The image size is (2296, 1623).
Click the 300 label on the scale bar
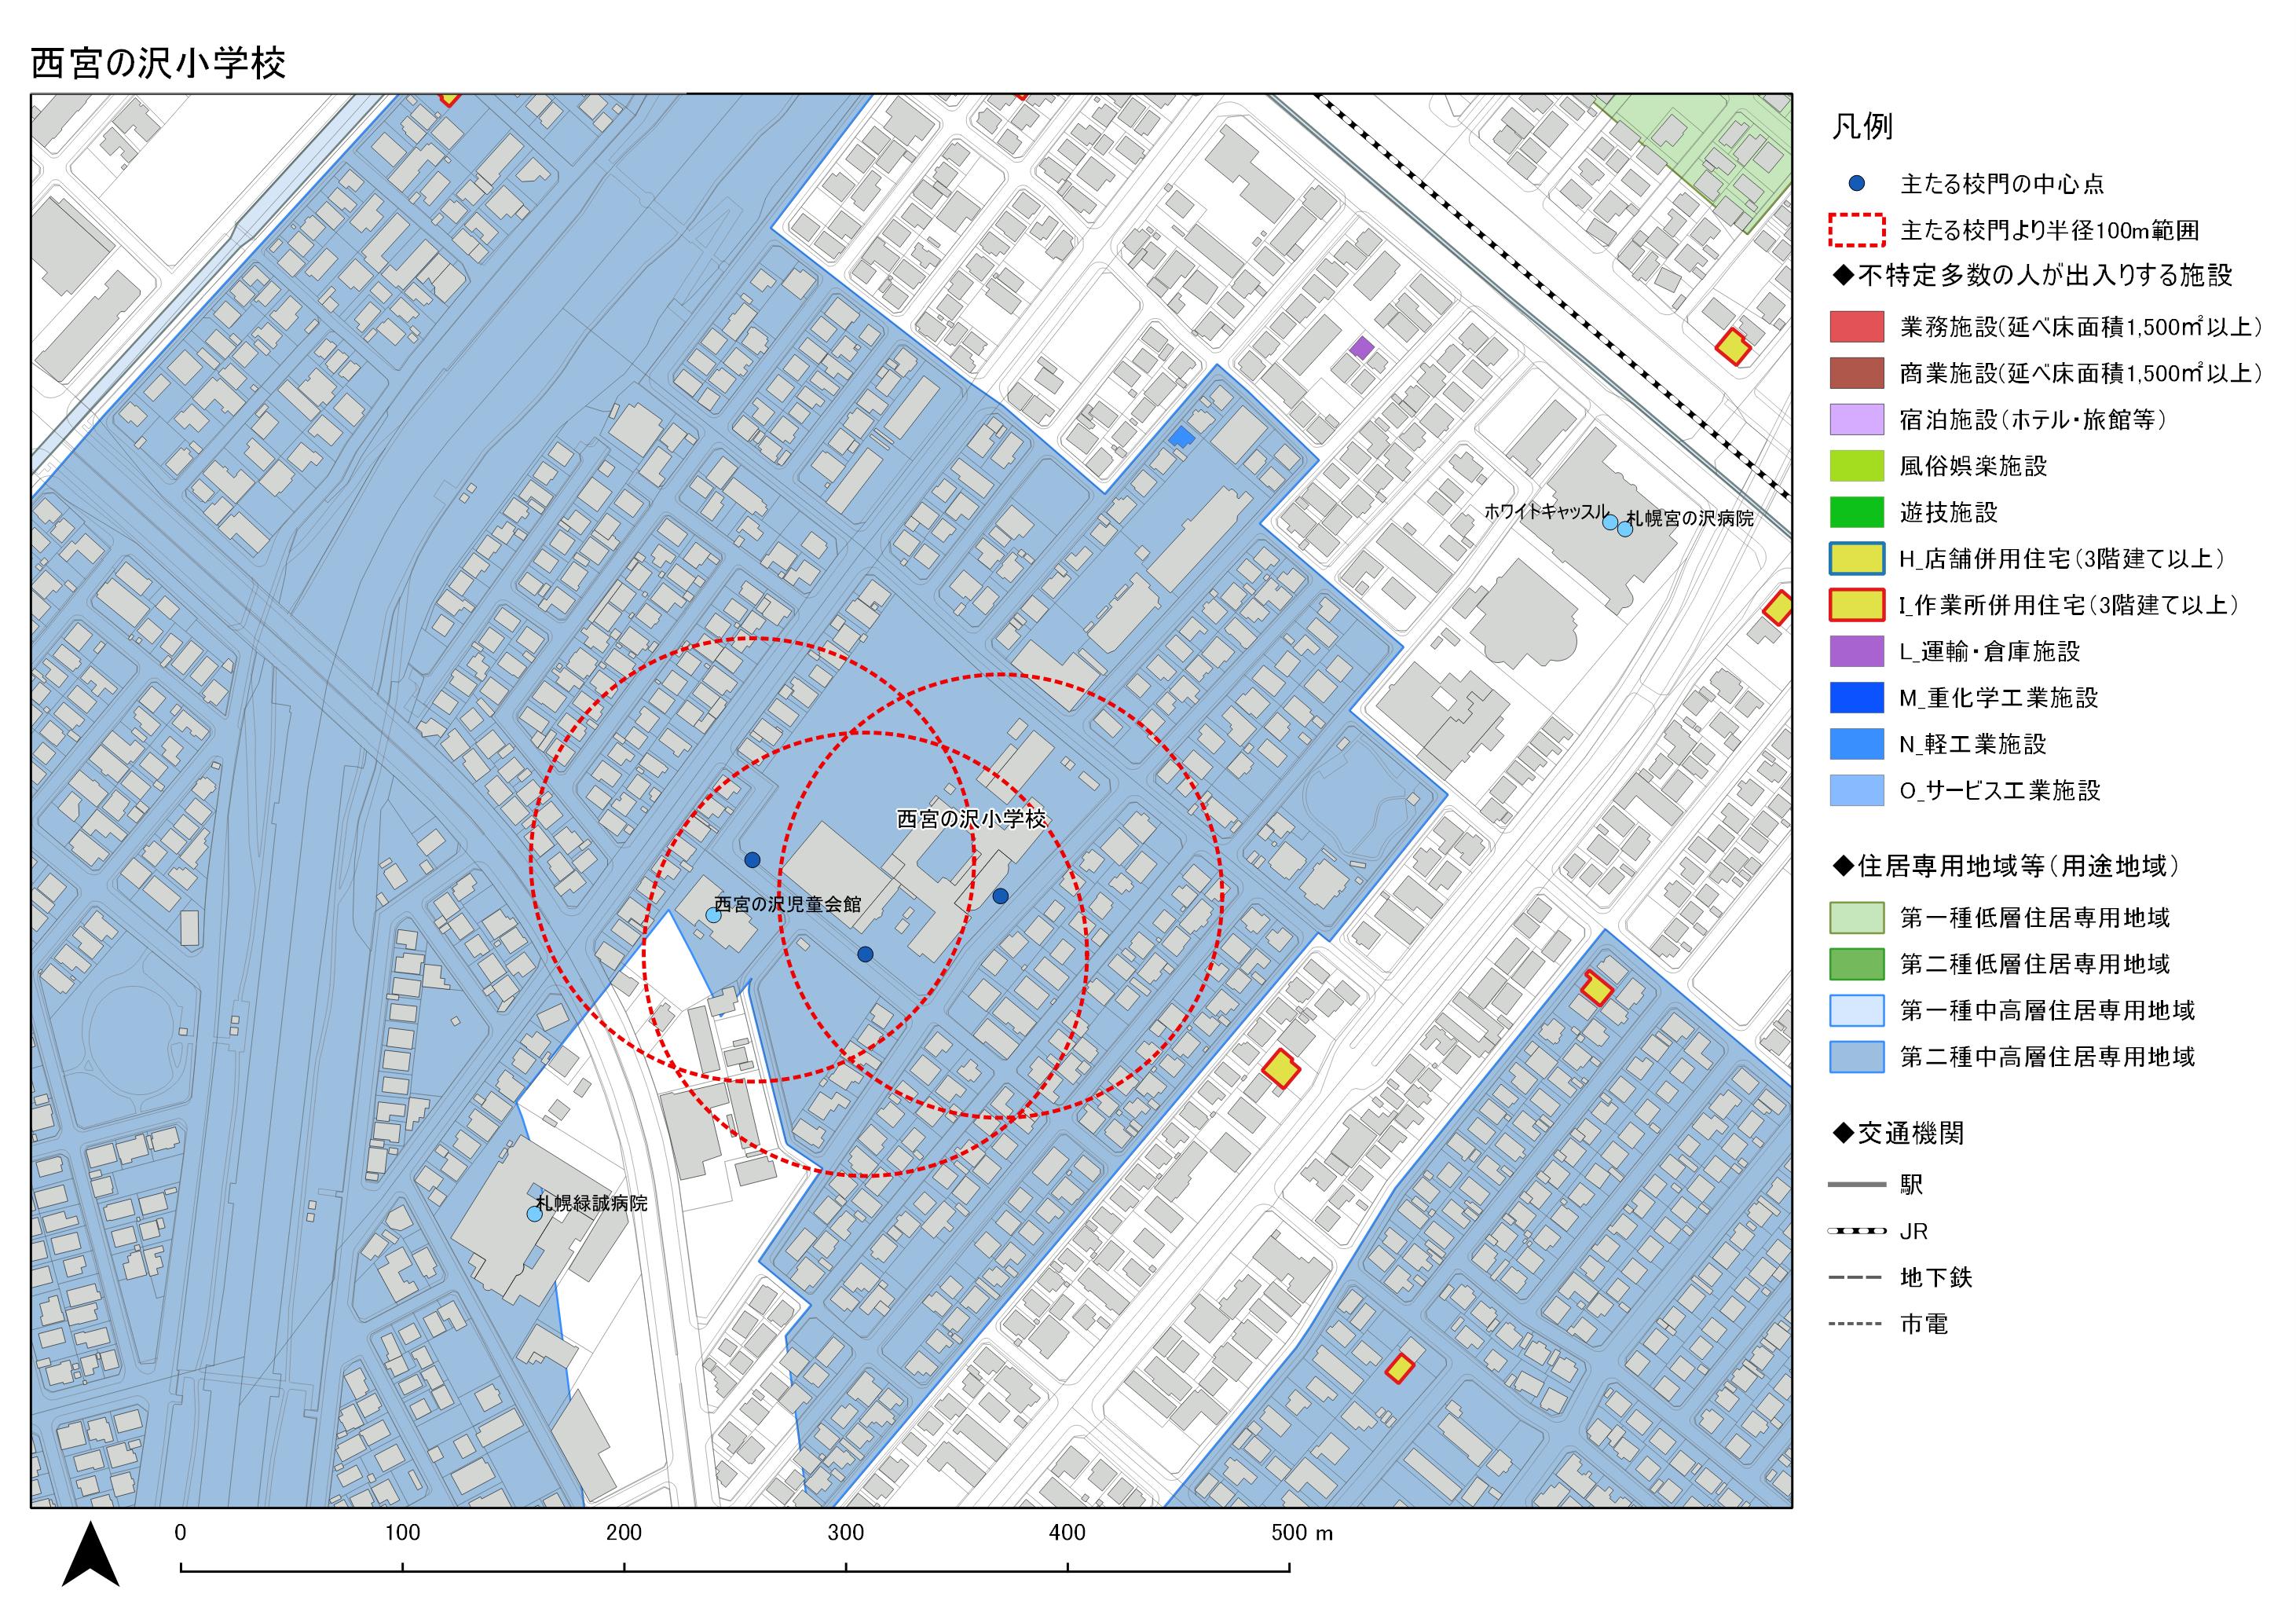pyautogui.click(x=846, y=1533)
